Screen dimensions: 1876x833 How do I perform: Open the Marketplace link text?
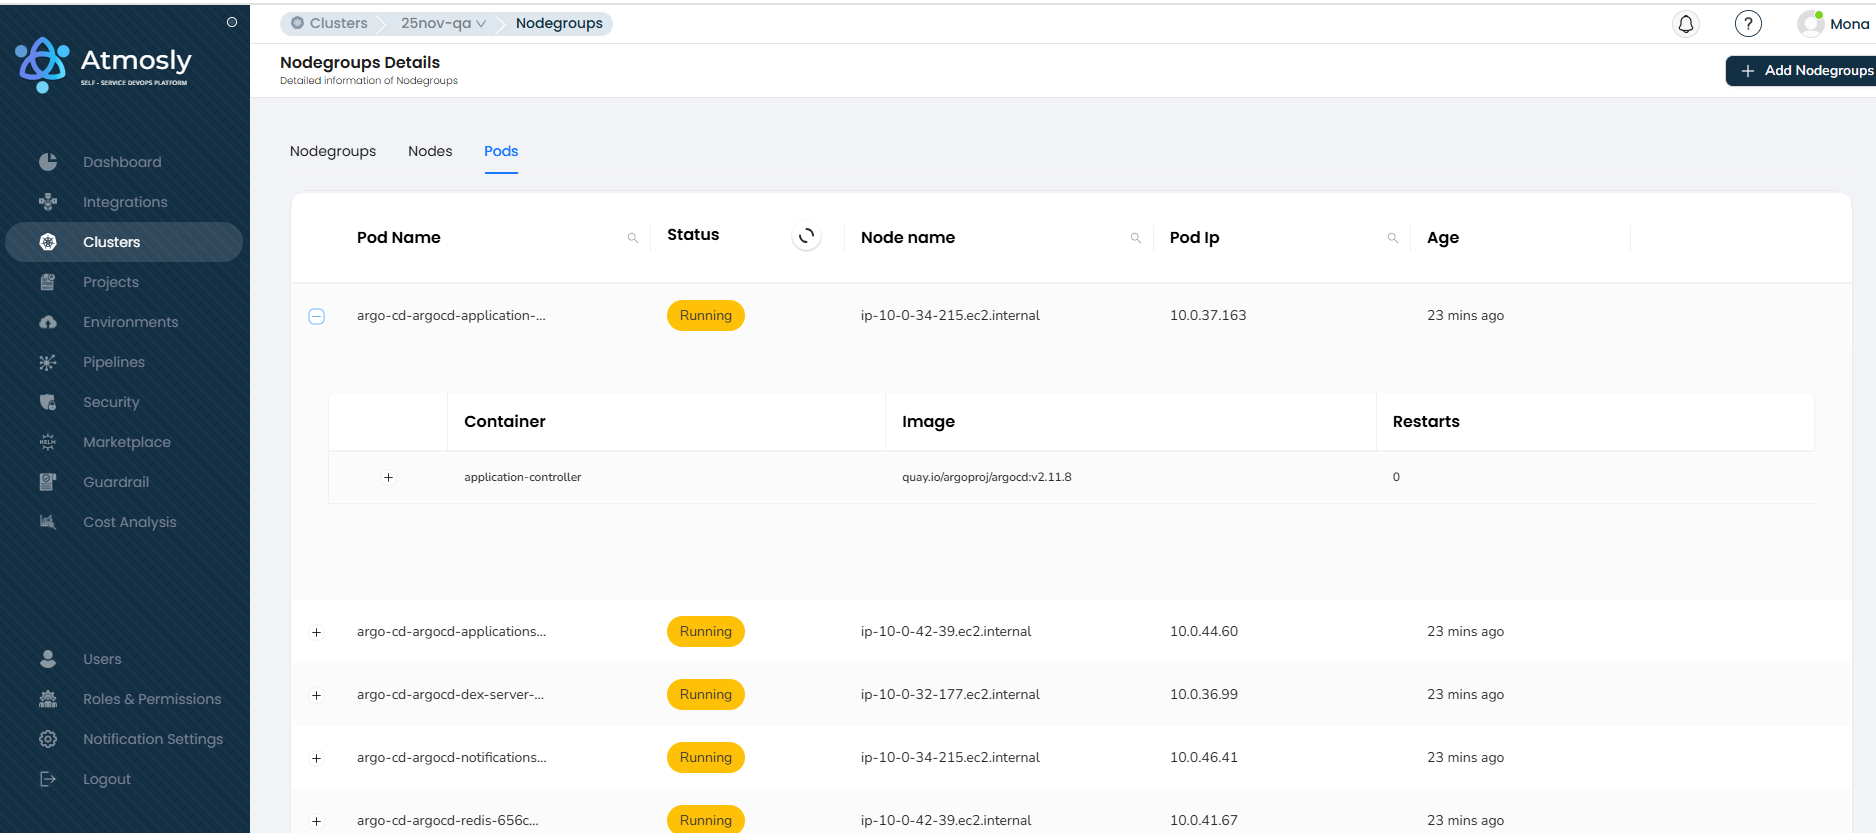point(127,442)
